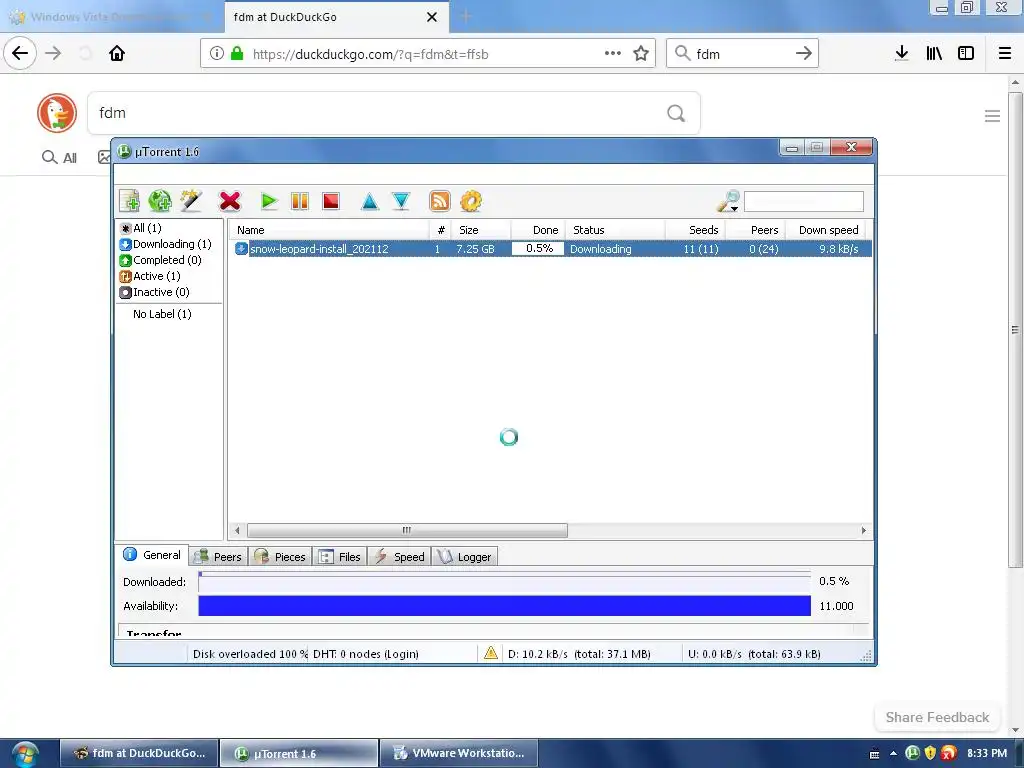Toggle the Firefox sidebar icon
This screenshot has height=768, width=1024.
(966, 54)
